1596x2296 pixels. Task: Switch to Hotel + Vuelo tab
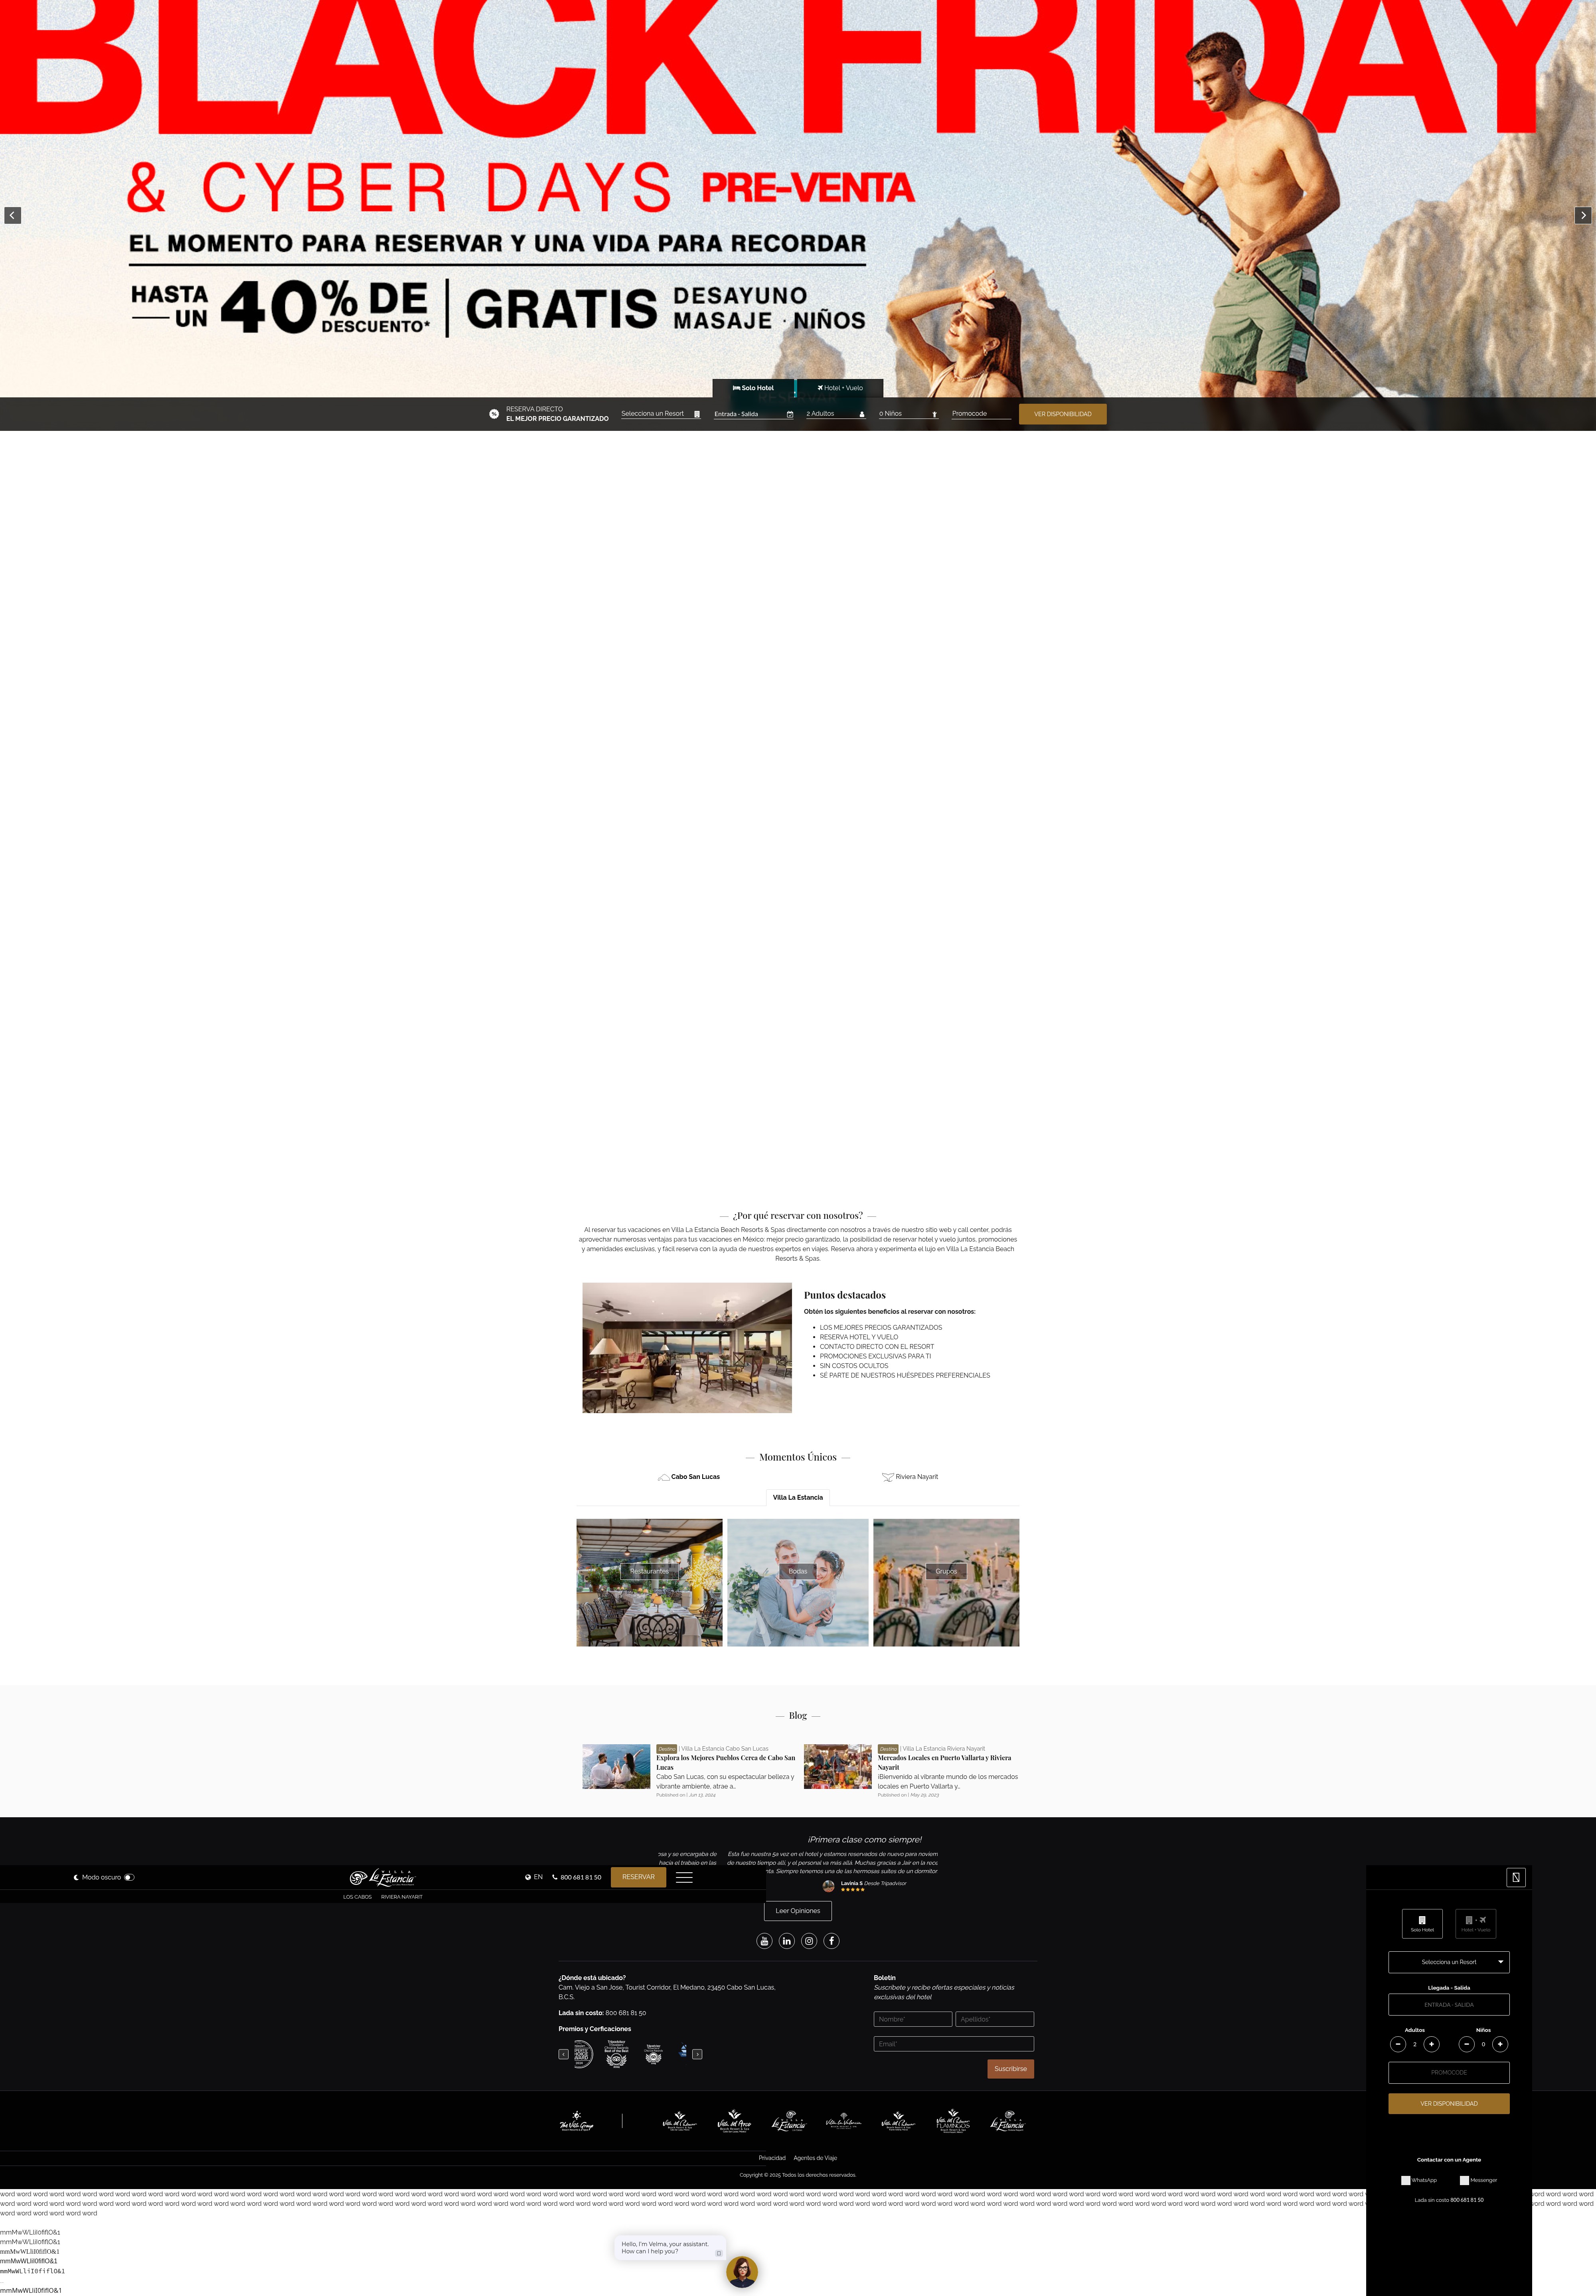pyautogui.click(x=840, y=388)
